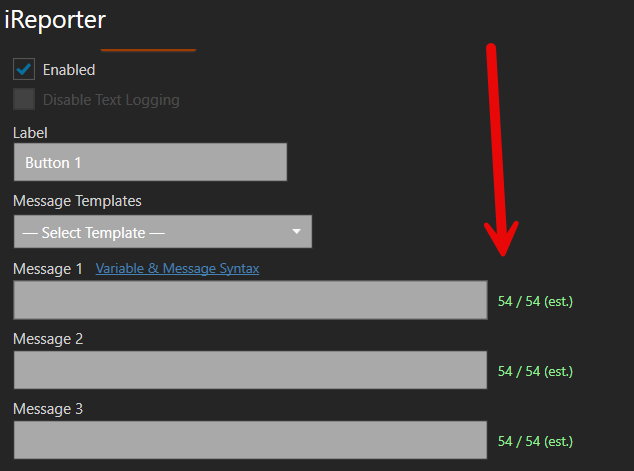
Task: Click the Label caption above Button 1 field
Action: pos(30,133)
